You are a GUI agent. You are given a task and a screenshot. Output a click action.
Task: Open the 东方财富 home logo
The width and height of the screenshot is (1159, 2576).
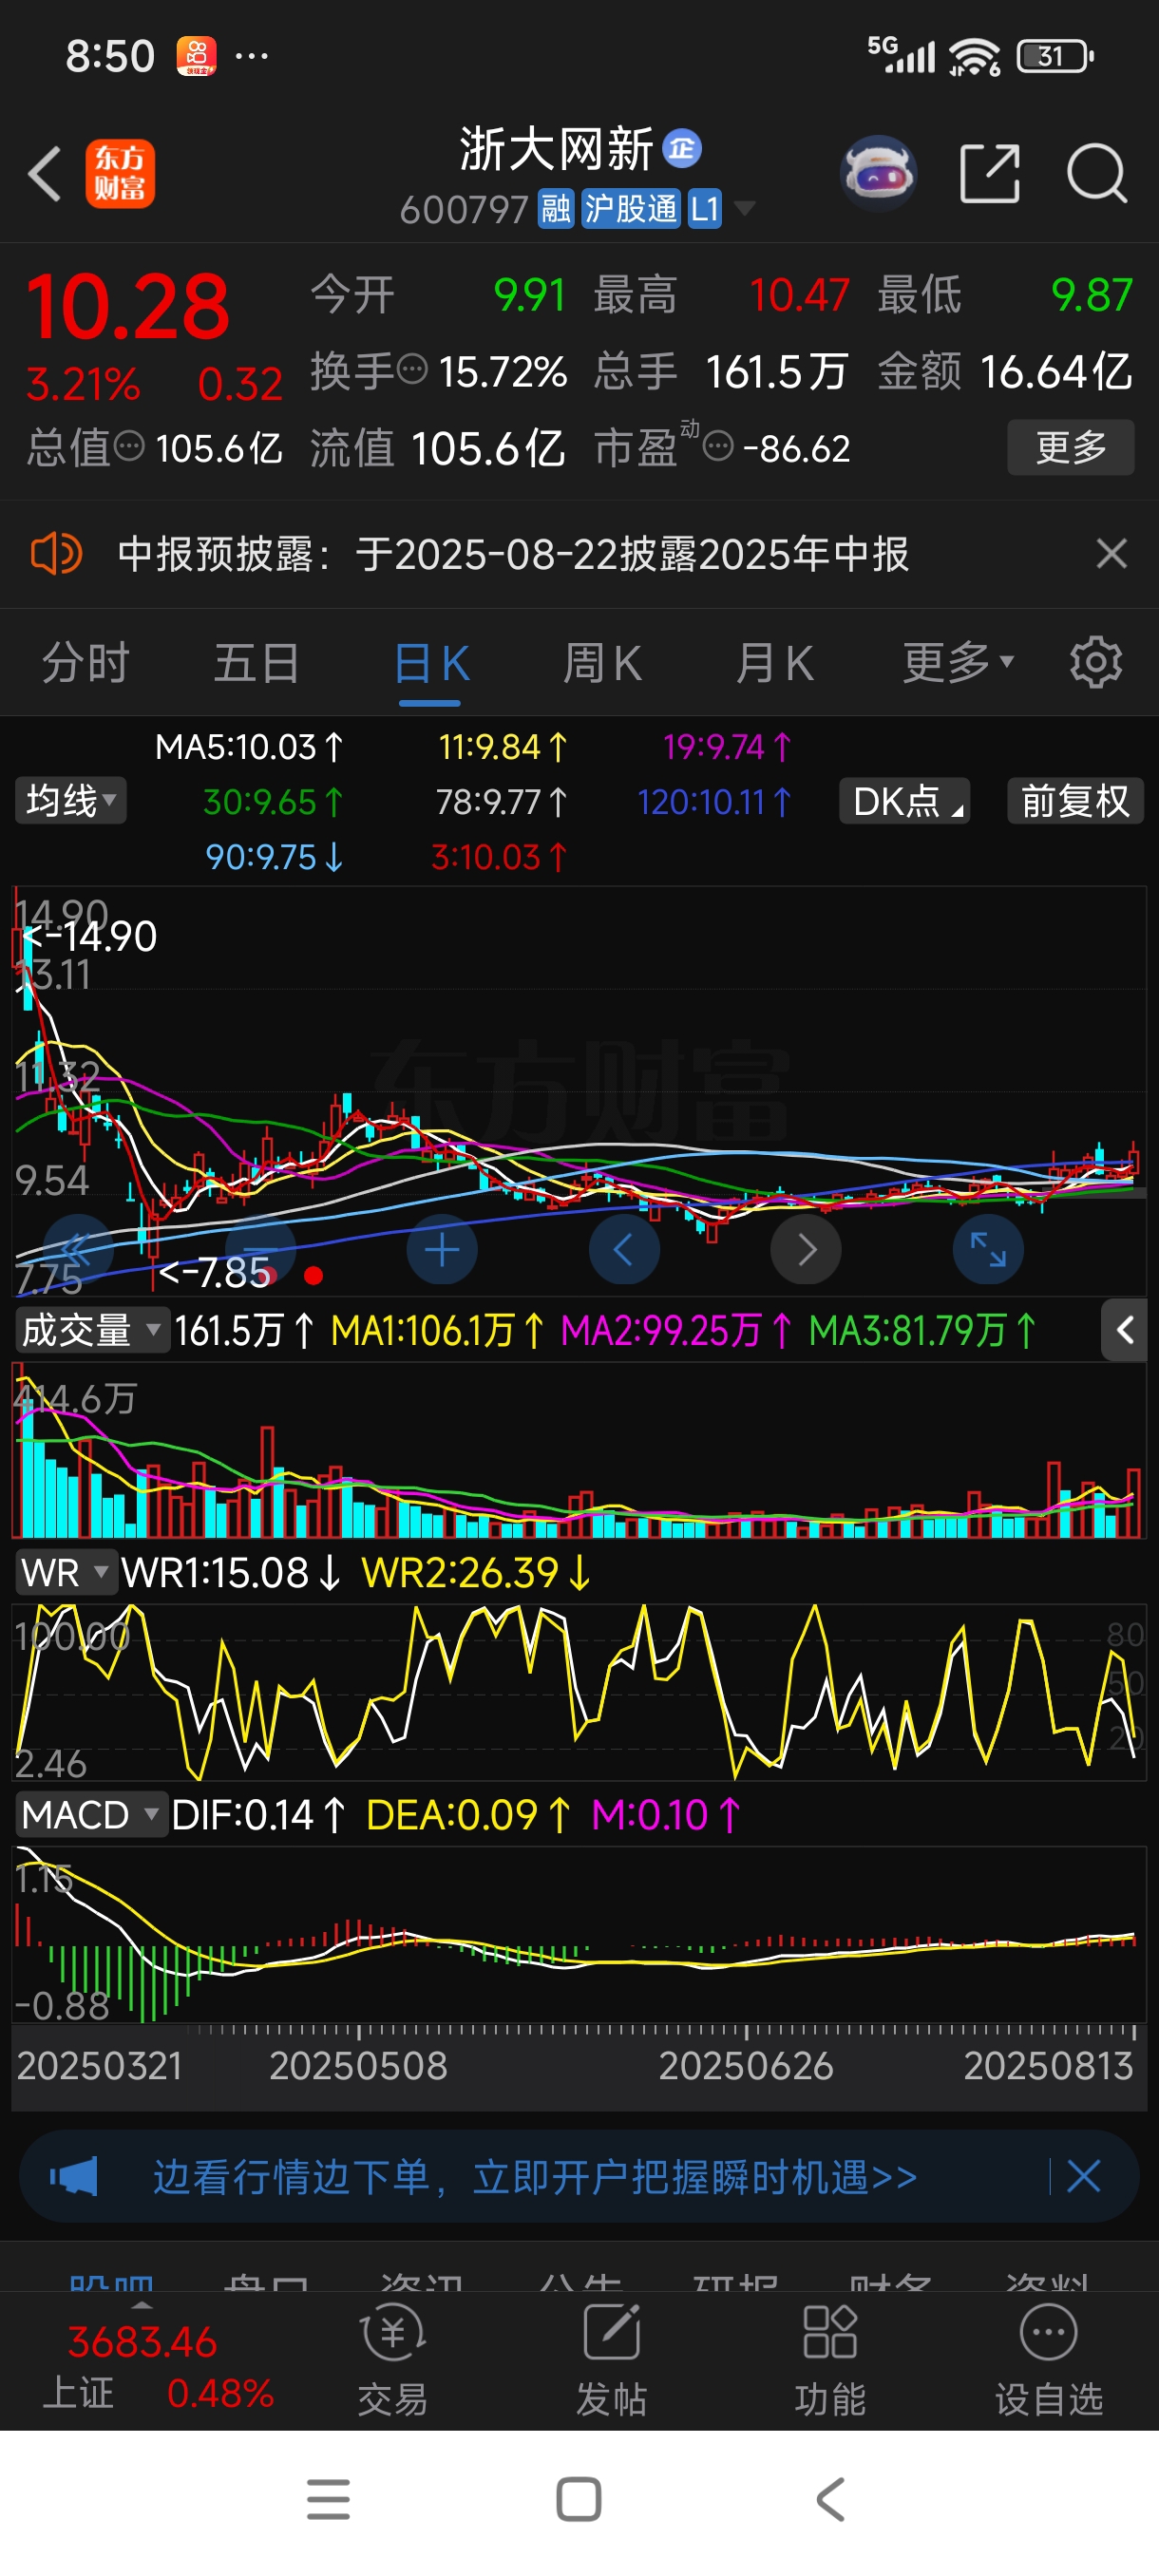click(x=120, y=174)
